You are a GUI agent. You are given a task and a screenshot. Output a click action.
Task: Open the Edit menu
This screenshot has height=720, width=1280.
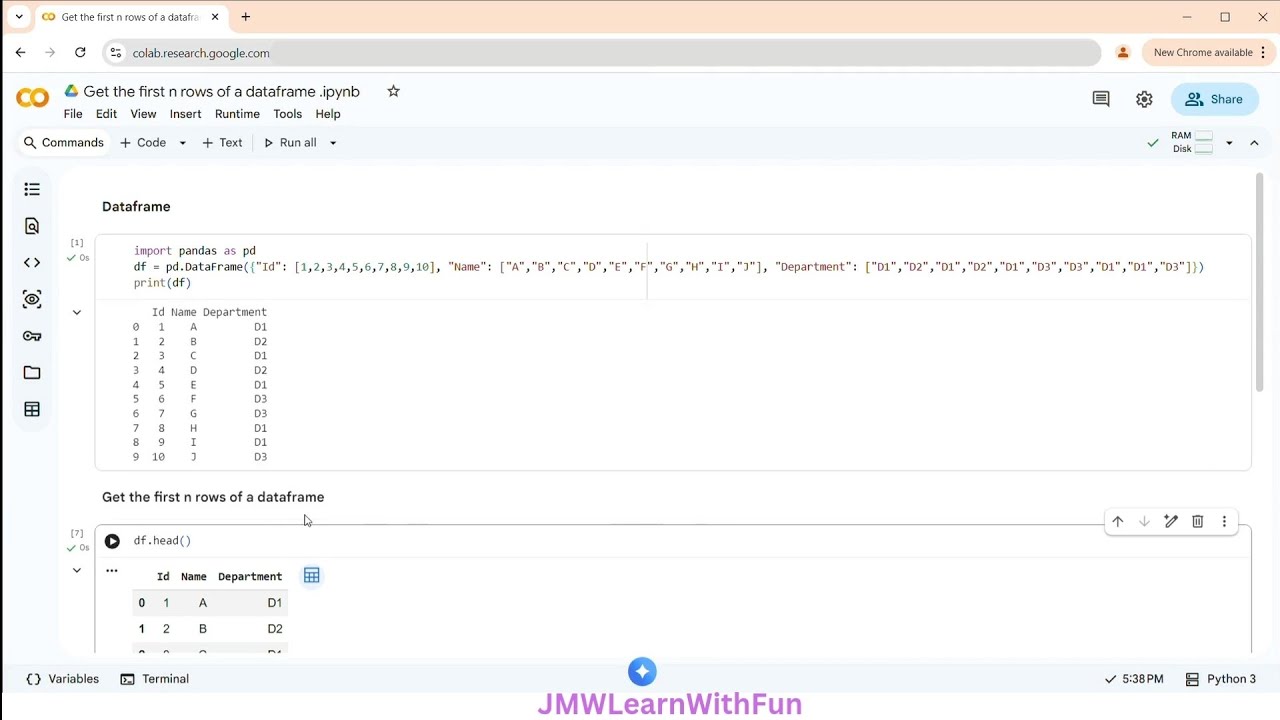[x=106, y=114]
